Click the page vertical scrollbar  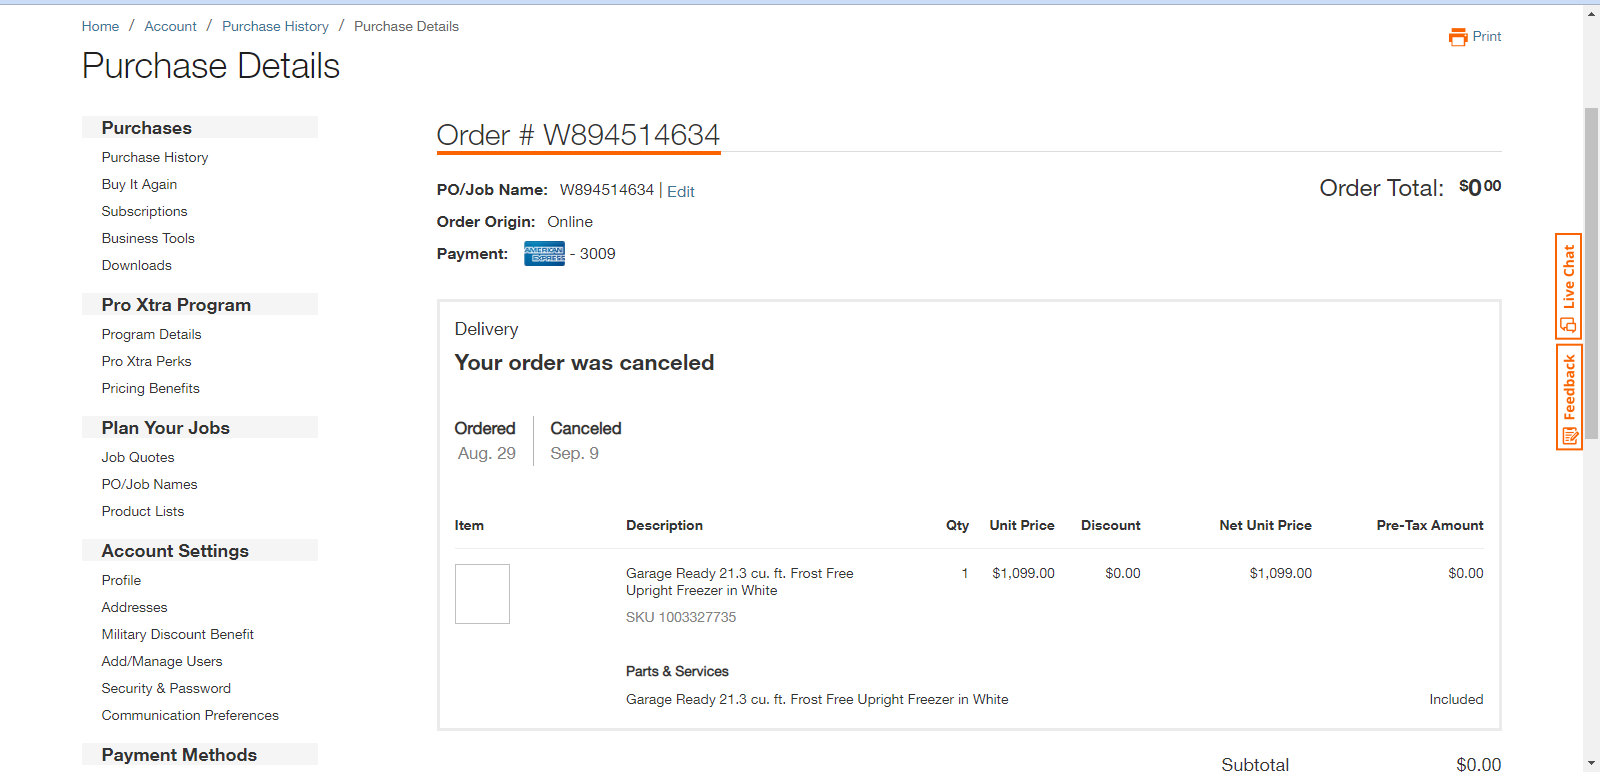click(x=1591, y=273)
